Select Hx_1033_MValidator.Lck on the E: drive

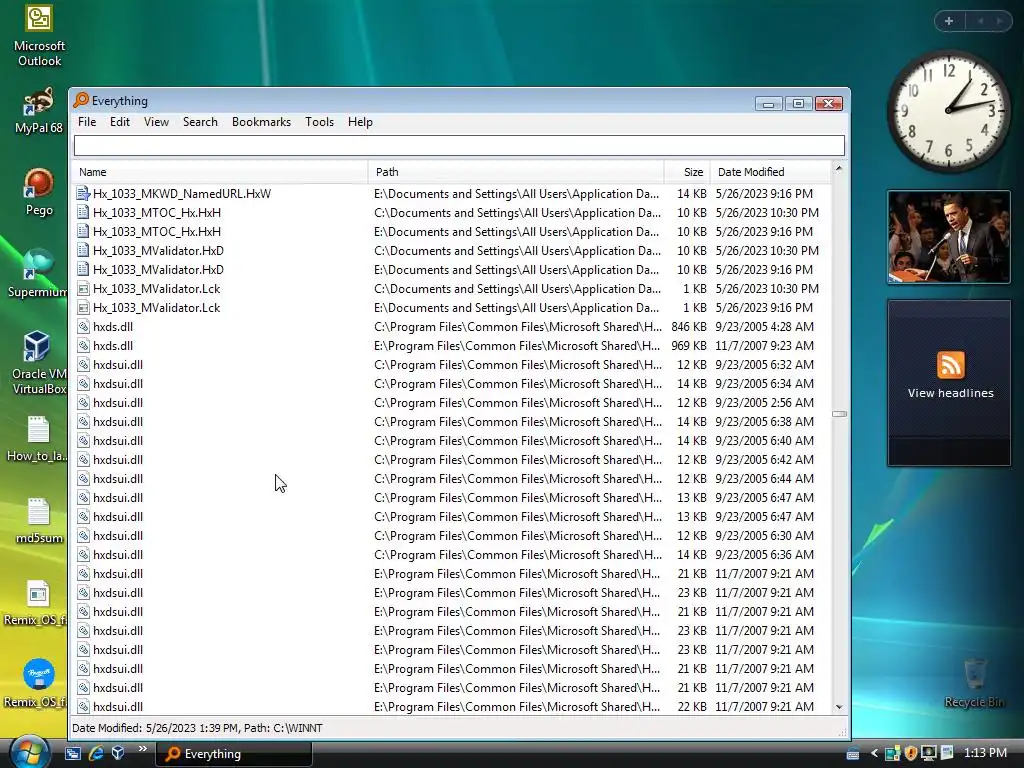(x=156, y=308)
